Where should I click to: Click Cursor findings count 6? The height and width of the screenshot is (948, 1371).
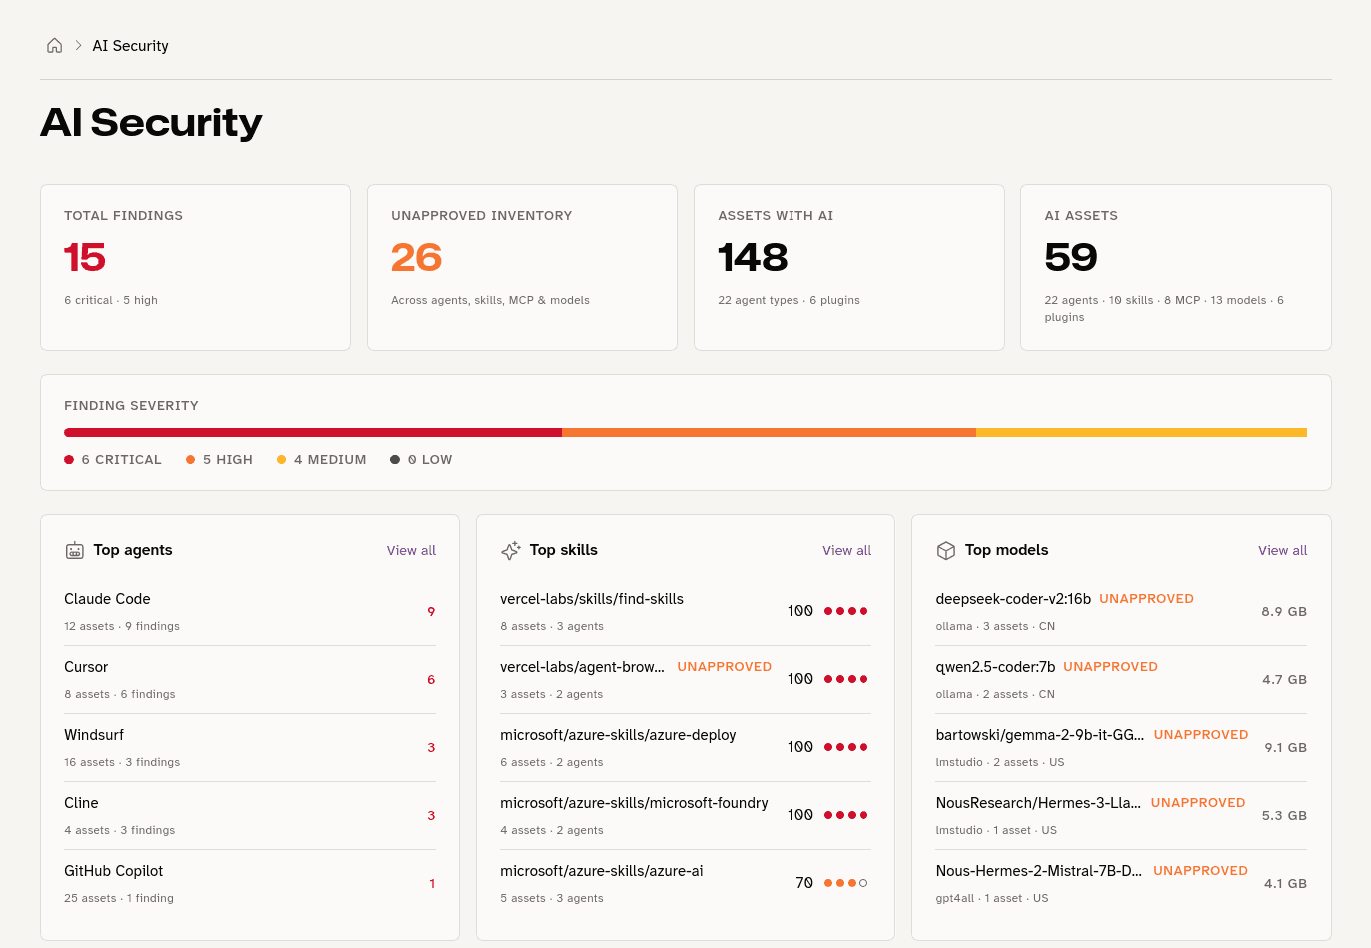coord(431,680)
